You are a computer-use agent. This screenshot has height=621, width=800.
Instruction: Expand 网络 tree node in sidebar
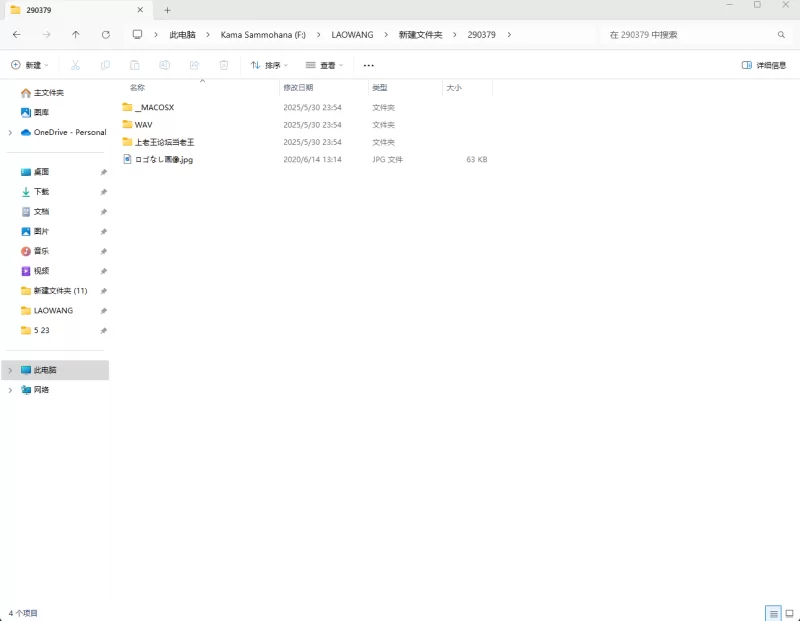[x=10, y=390]
